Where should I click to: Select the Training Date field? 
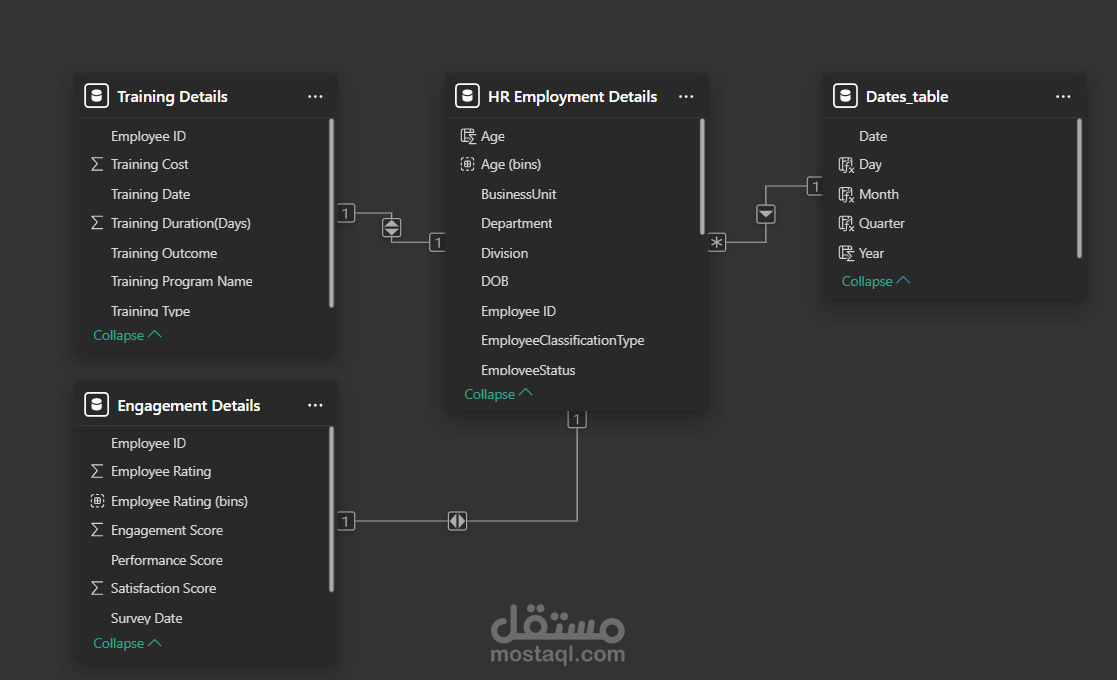pos(150,194)
